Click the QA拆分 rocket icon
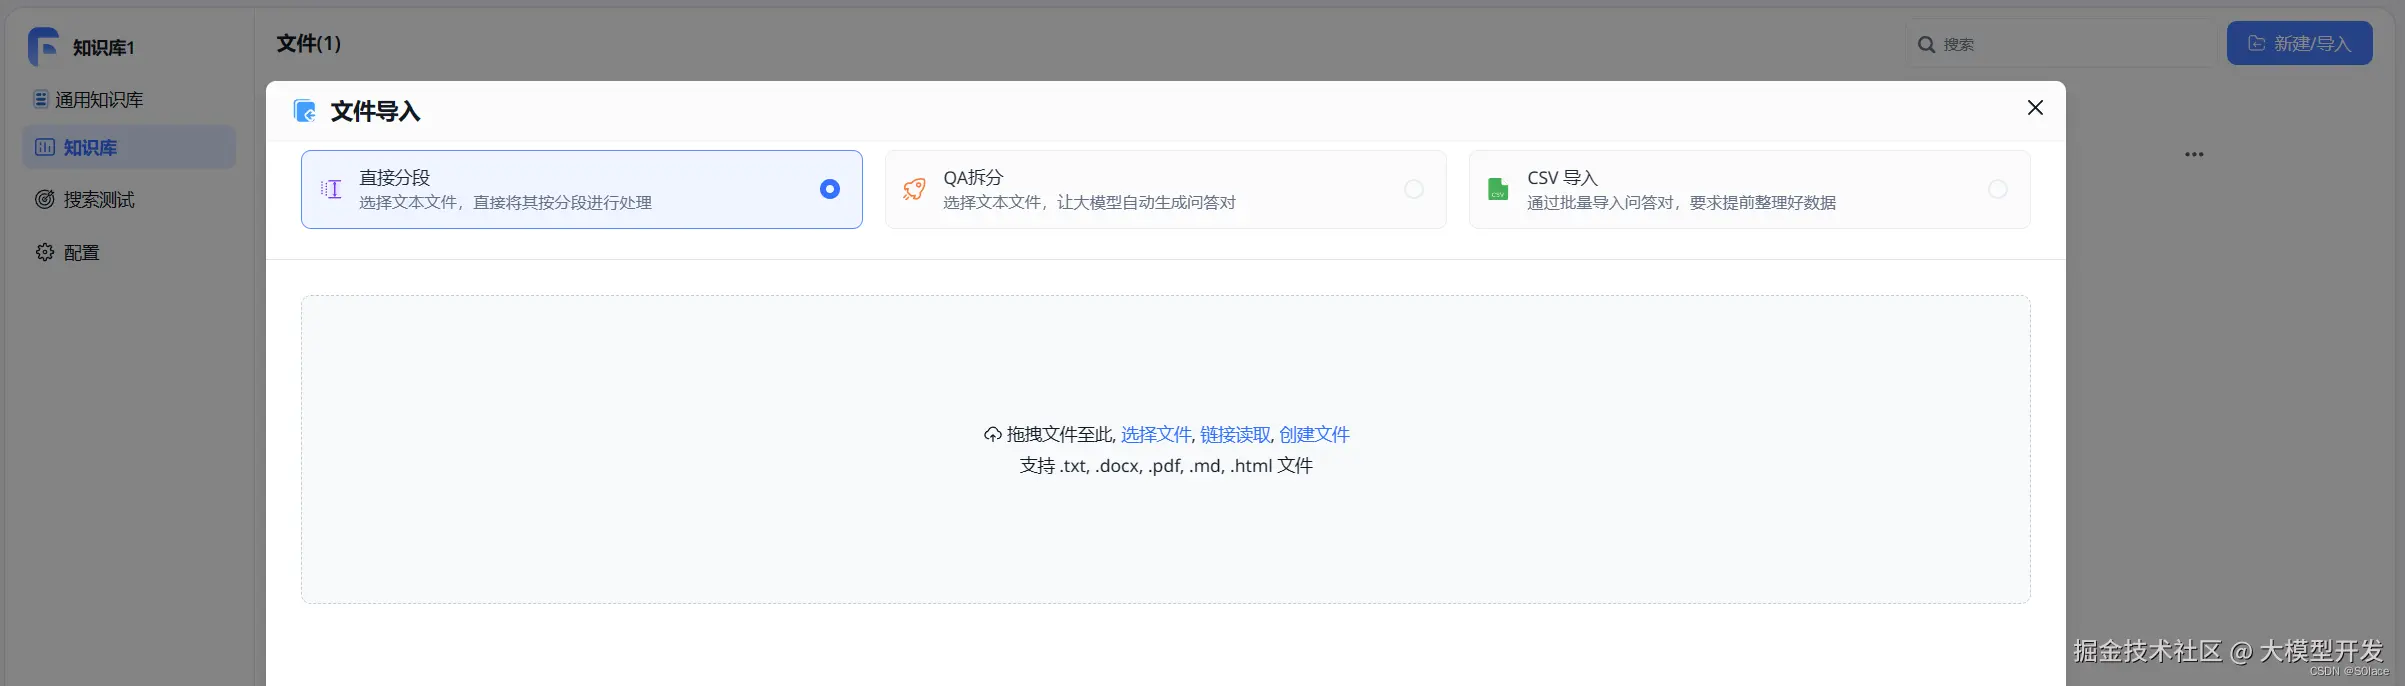 pyautogui.click(x=914, y=189)
